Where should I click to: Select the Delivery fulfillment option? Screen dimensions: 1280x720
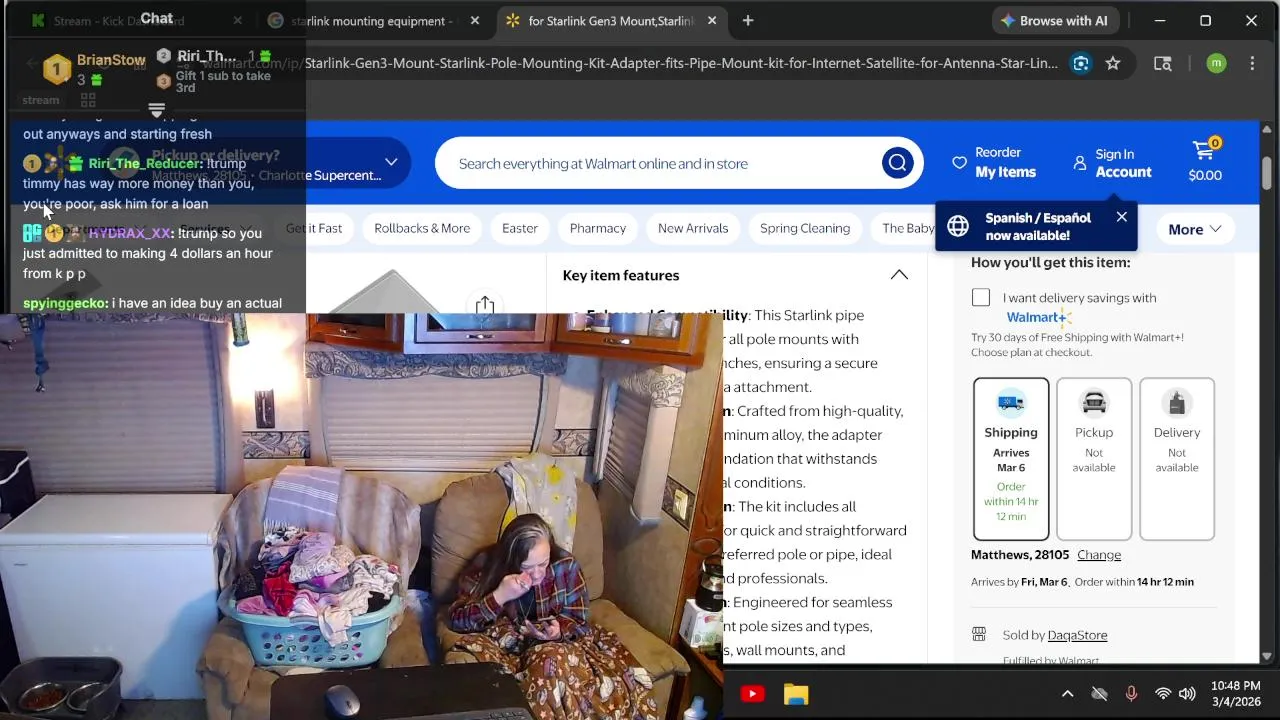1177,459
